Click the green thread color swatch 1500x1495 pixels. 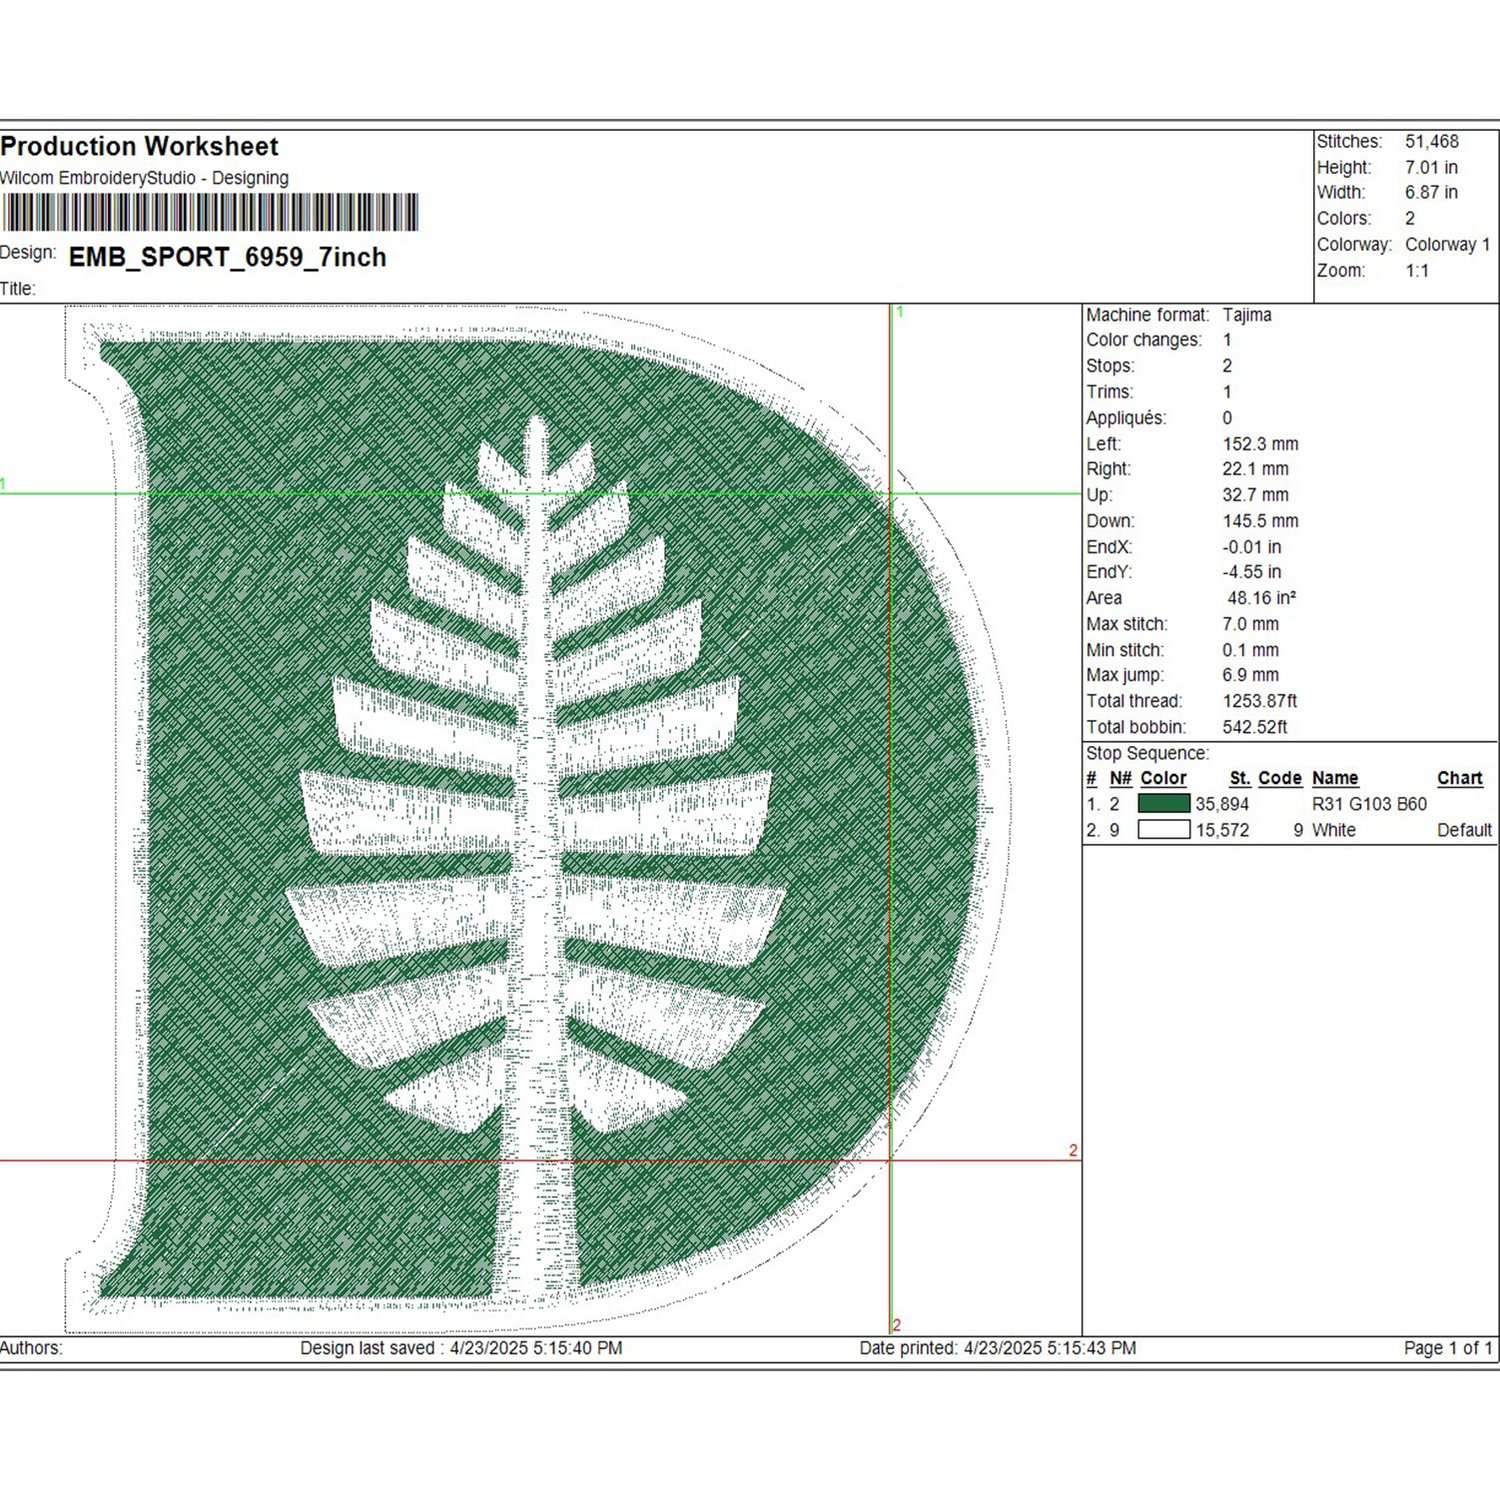[1164, 803]
